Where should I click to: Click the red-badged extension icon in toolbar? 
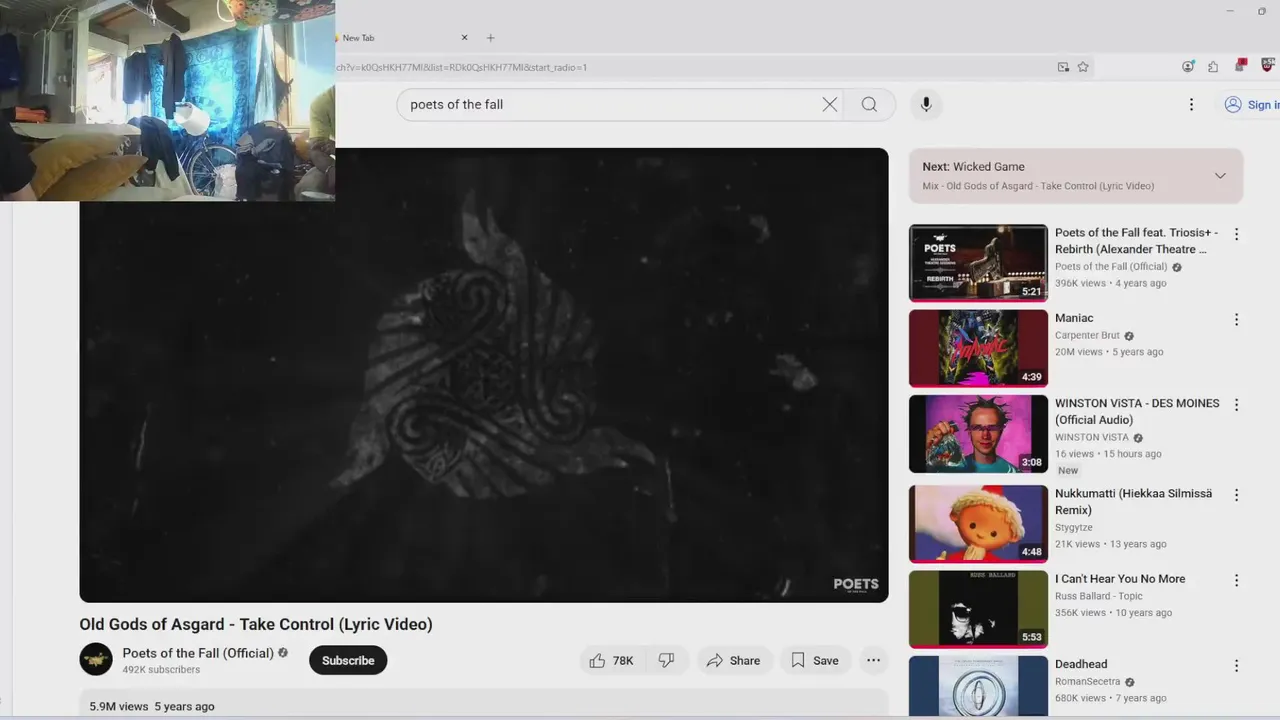pyautogui.click(x=1241, y=66)
